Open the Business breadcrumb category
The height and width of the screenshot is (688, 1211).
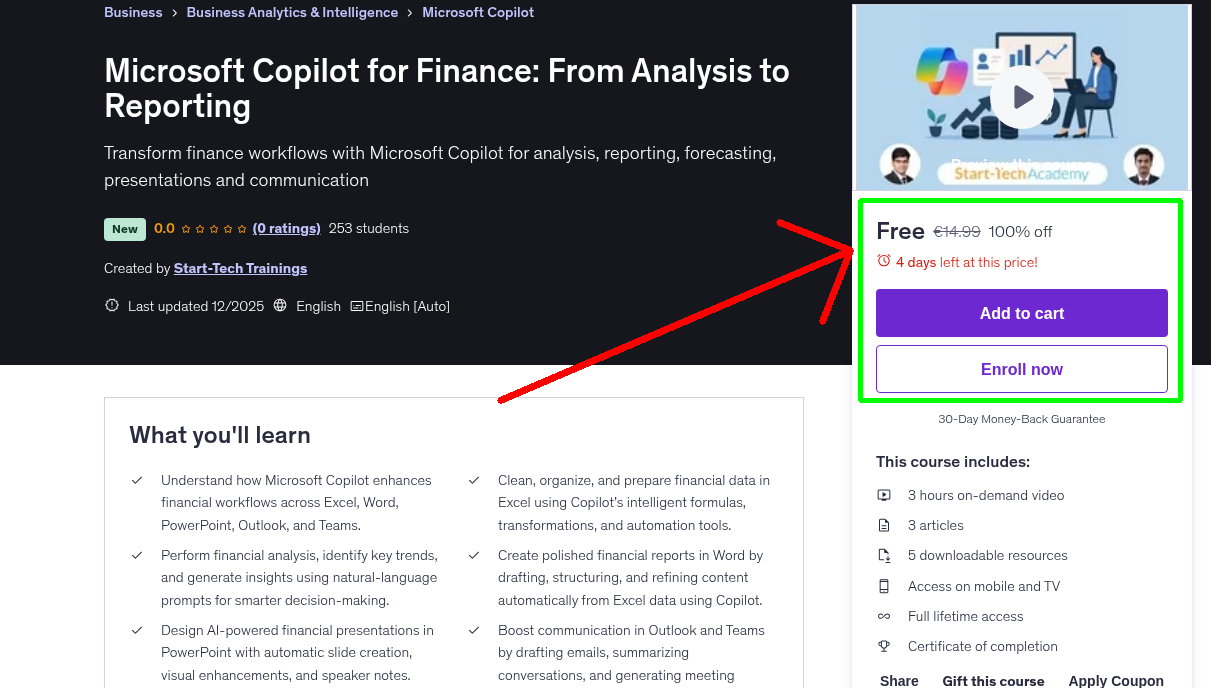point(133,12)
